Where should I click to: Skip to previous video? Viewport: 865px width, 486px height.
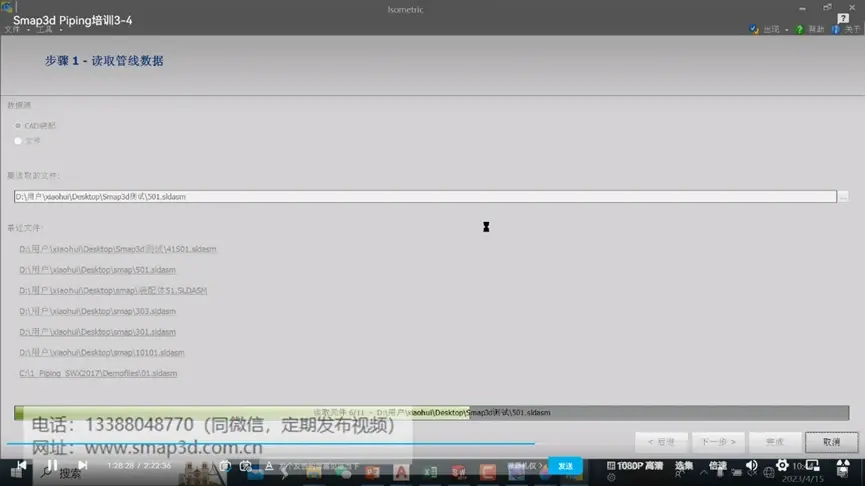[x=22, y=466]
